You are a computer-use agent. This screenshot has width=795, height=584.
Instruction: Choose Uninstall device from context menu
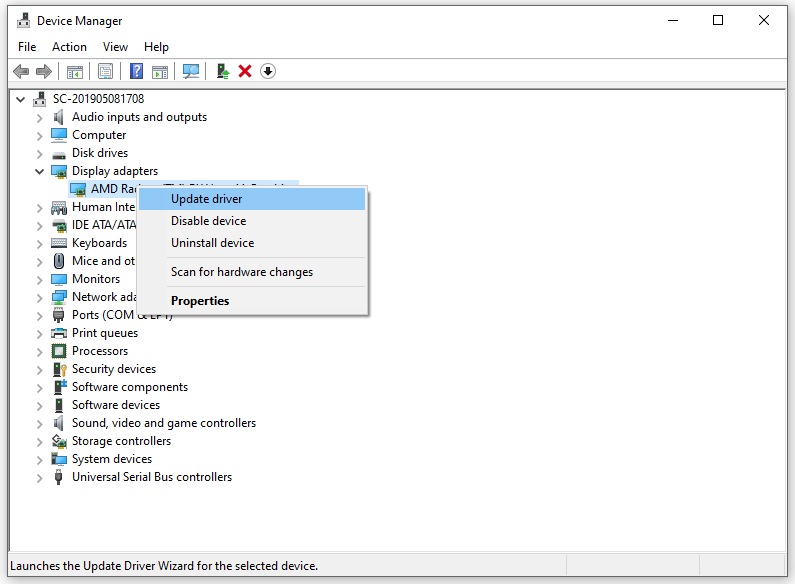(x=252, y=243)
